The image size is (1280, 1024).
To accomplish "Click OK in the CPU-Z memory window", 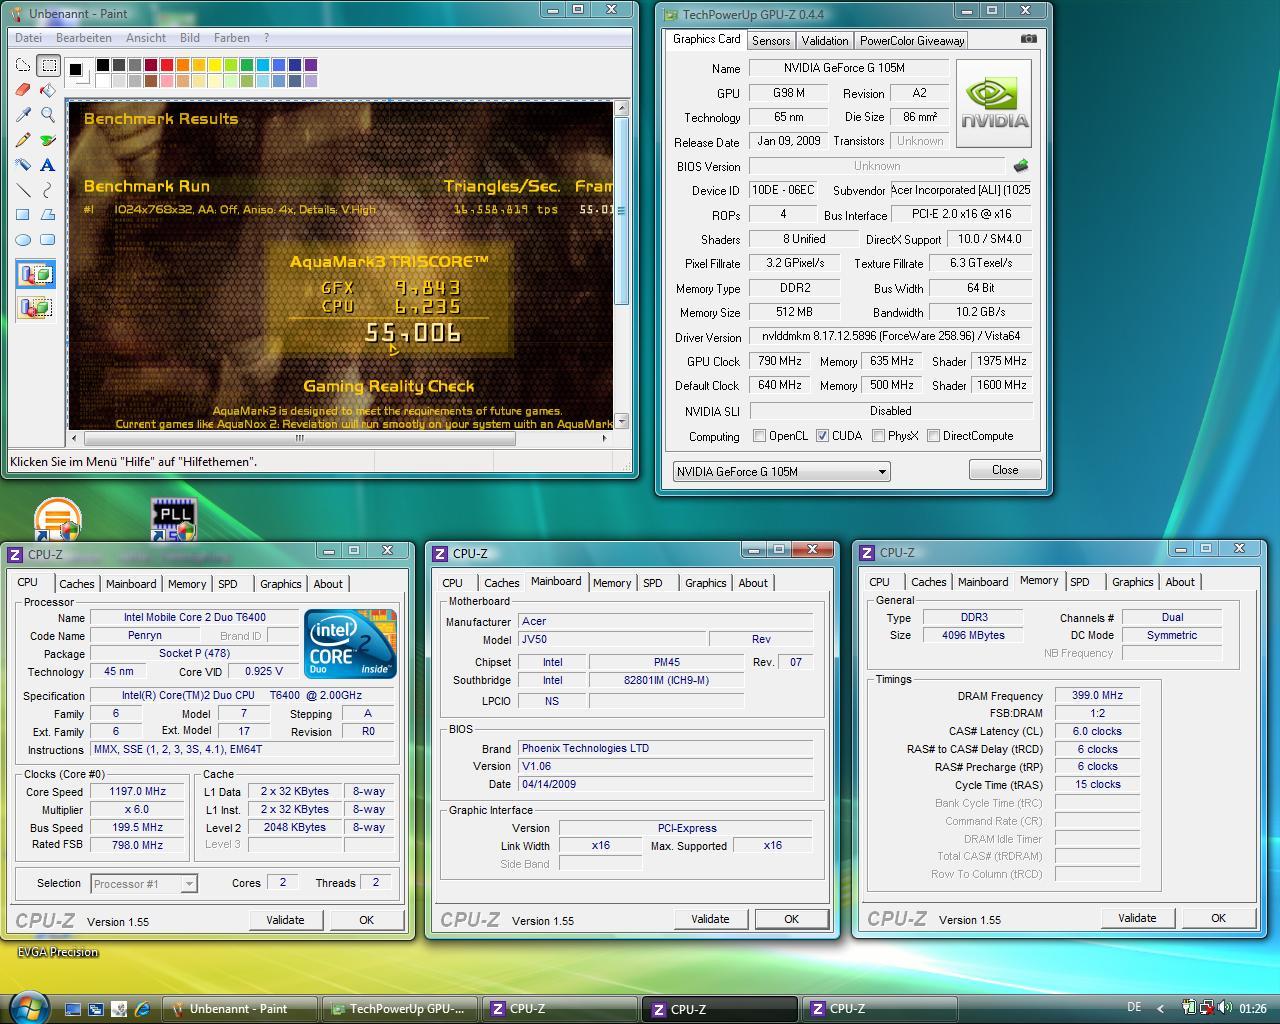I will click(1218, 918).
